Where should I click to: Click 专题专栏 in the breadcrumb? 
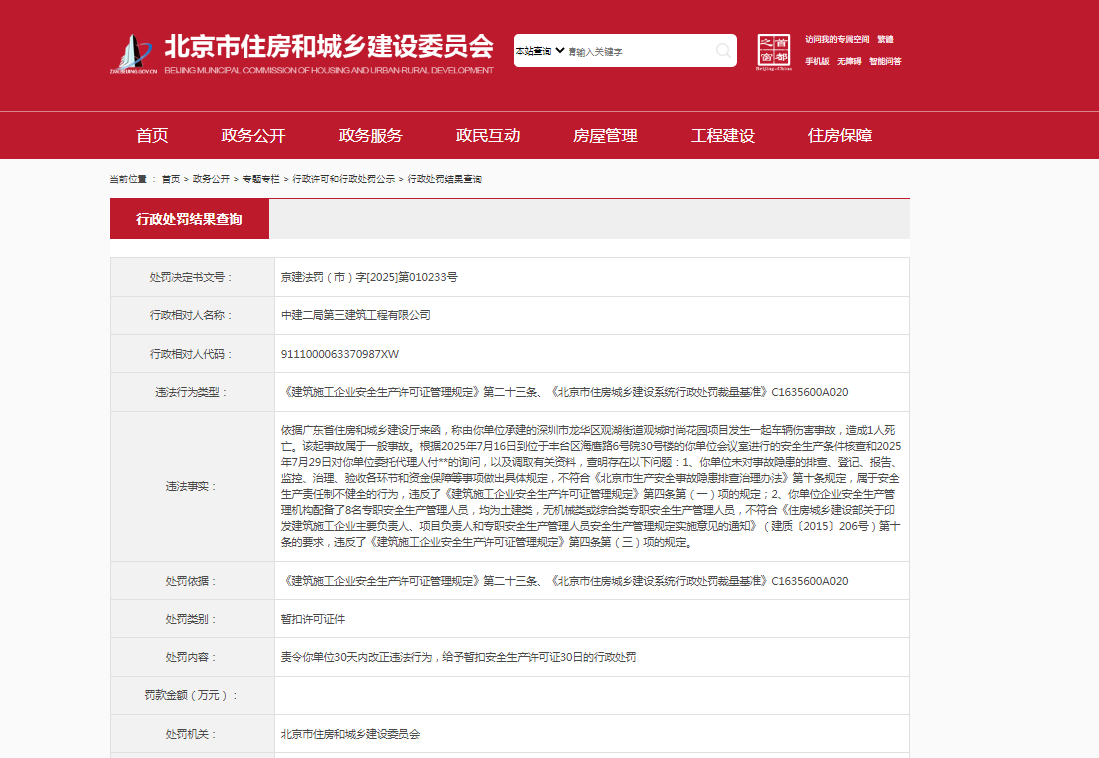click(x=261, y=179)
